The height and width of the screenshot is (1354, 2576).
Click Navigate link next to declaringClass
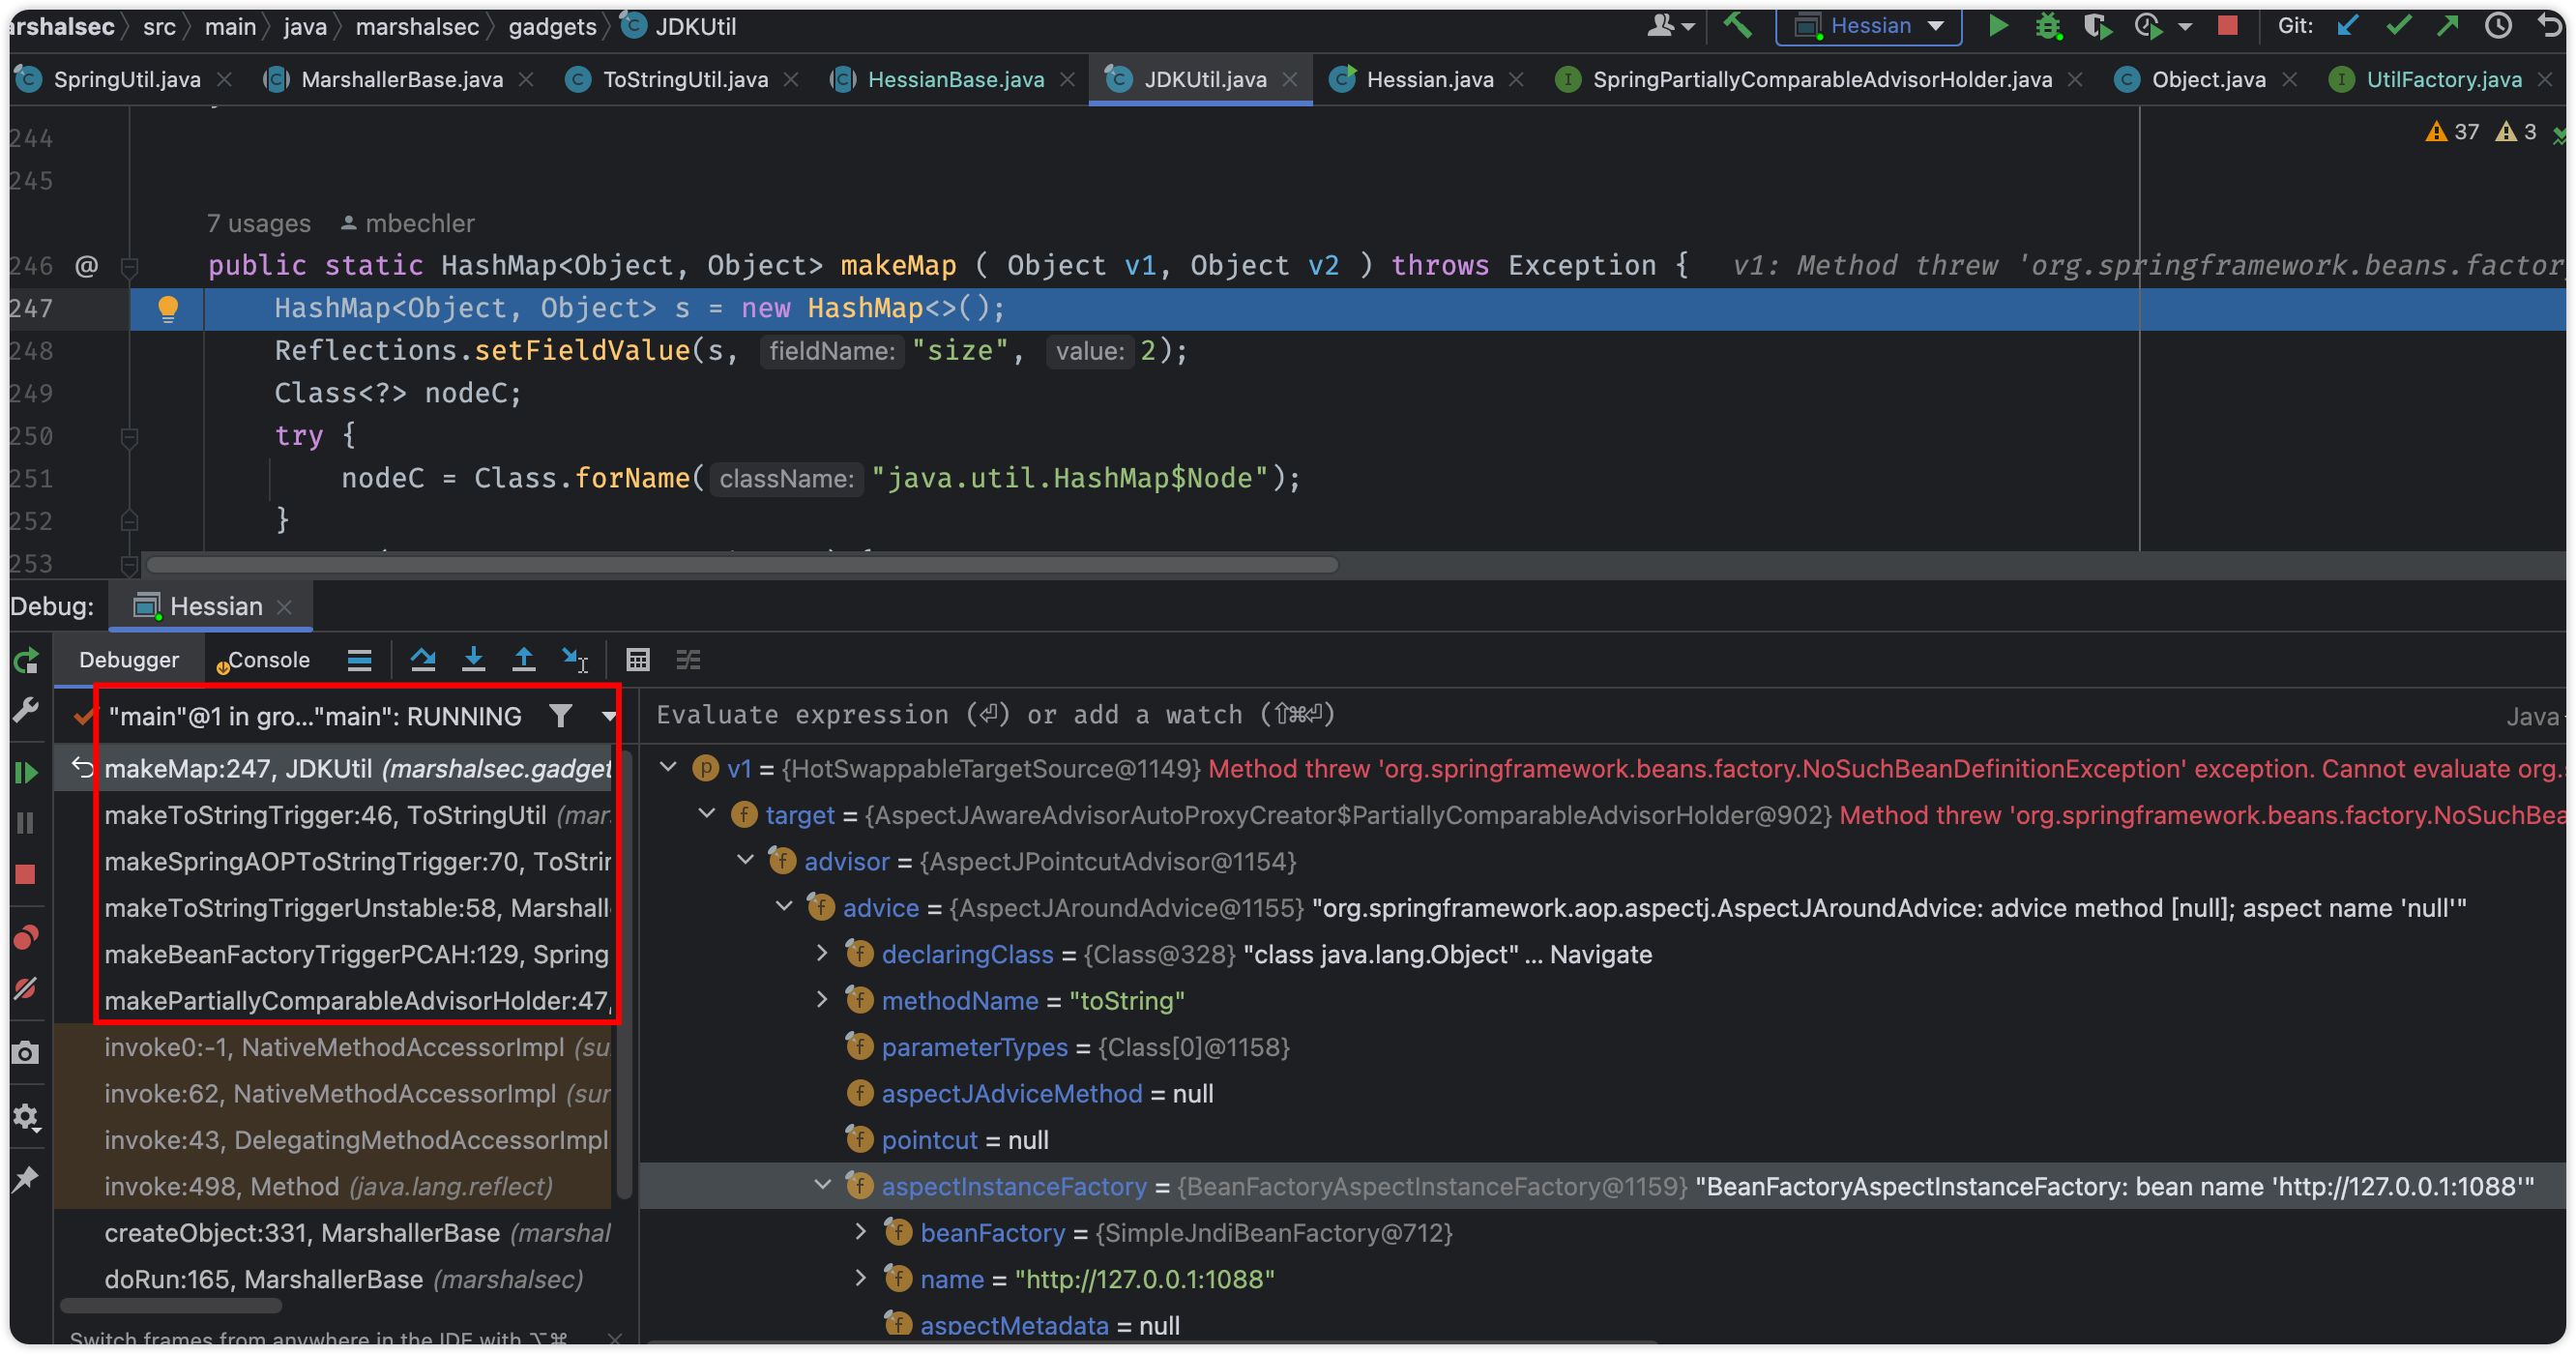(x=1601, y=953)
